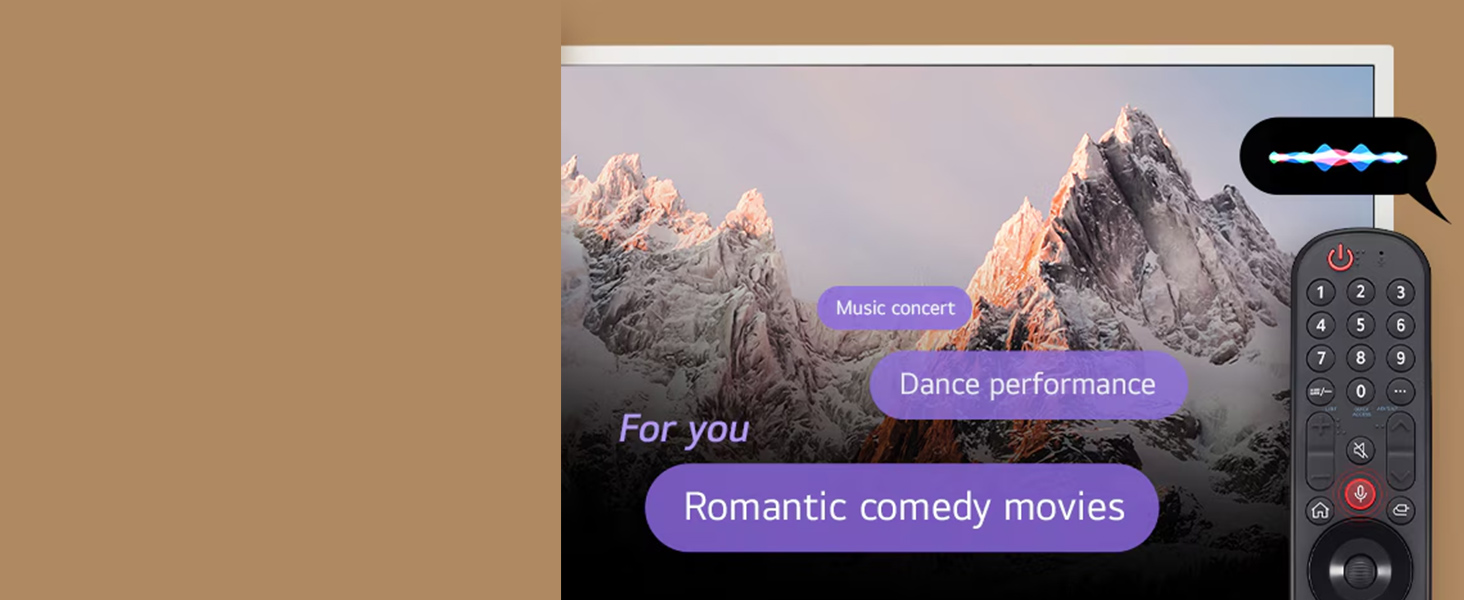Click the number 3 key on the remote
Viewport: 1464px width, 600px height.
click(1400, 292)
